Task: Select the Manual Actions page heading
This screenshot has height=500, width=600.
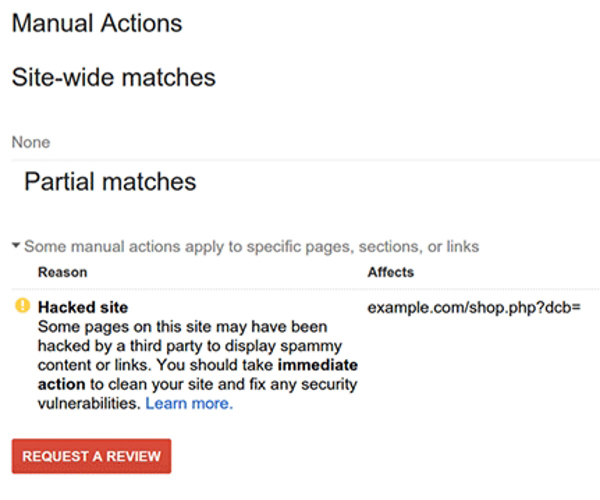Action: 97,23
